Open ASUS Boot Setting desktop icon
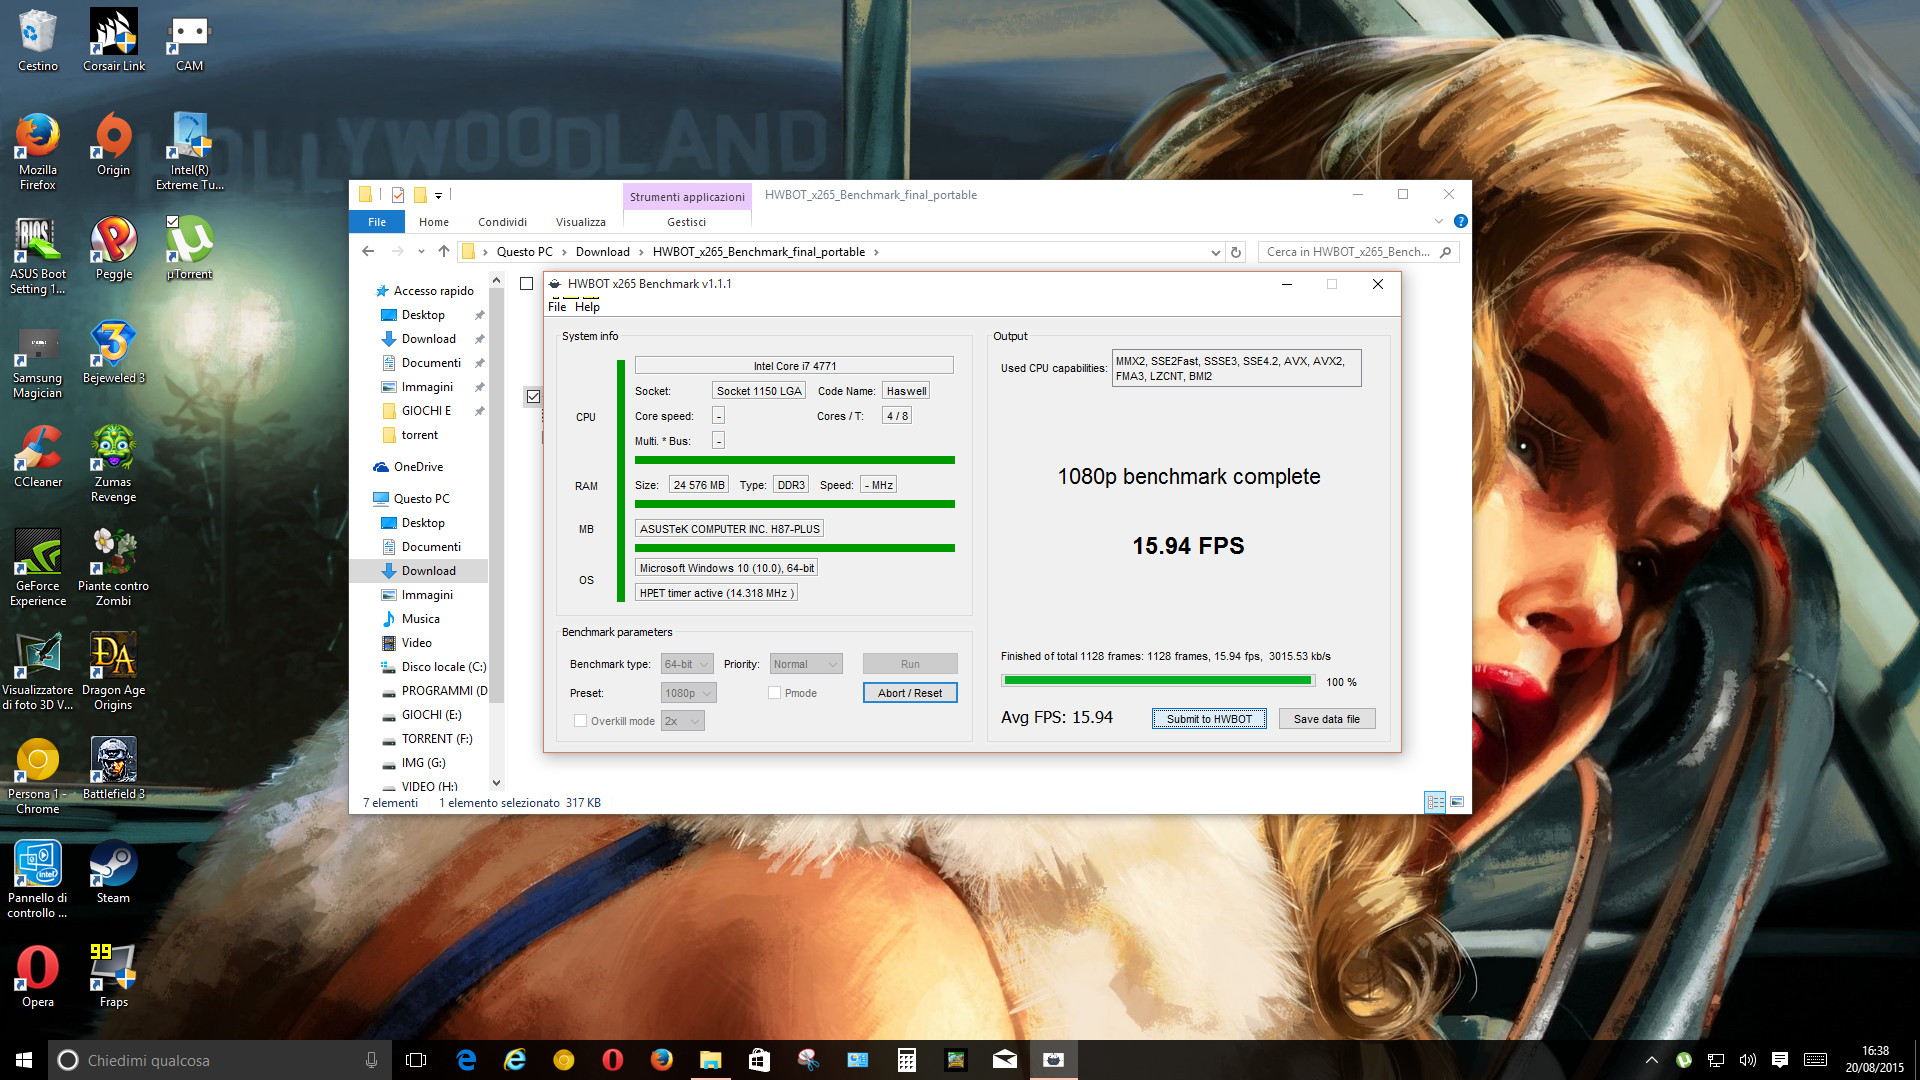 [38, 256]
